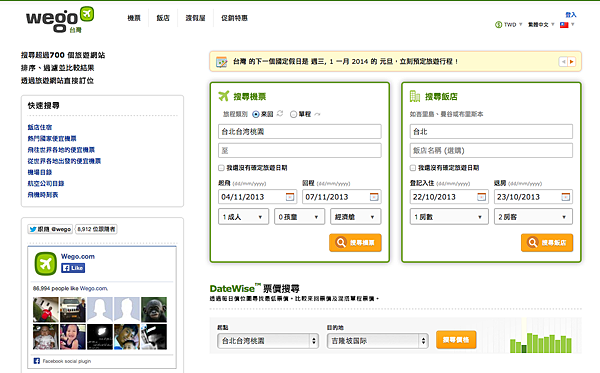
Task: Open the Taiwan flag country selector
Action: tap(567, 24)
